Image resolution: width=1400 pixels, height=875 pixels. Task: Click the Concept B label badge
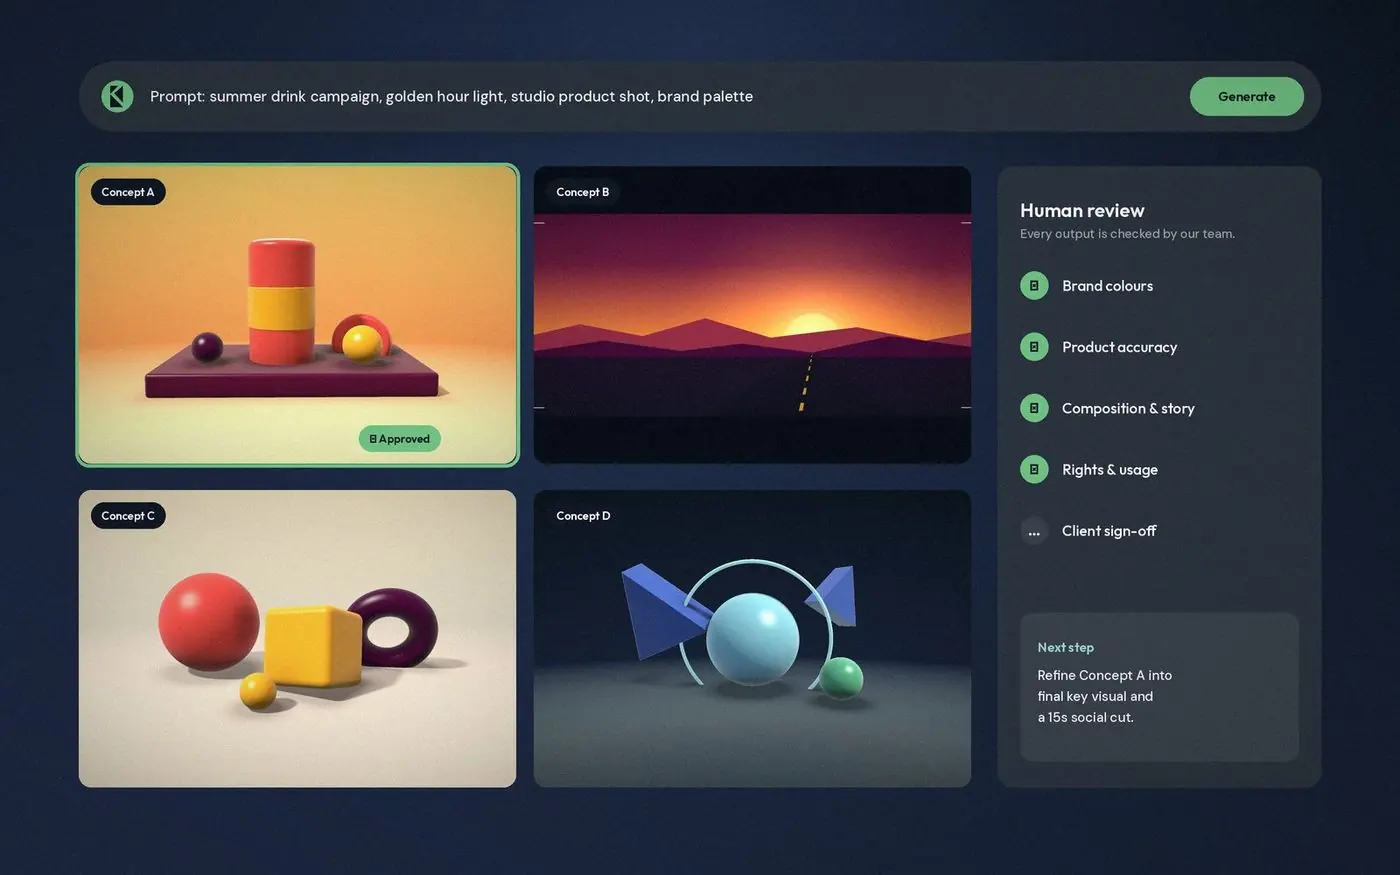pos(583,192)
